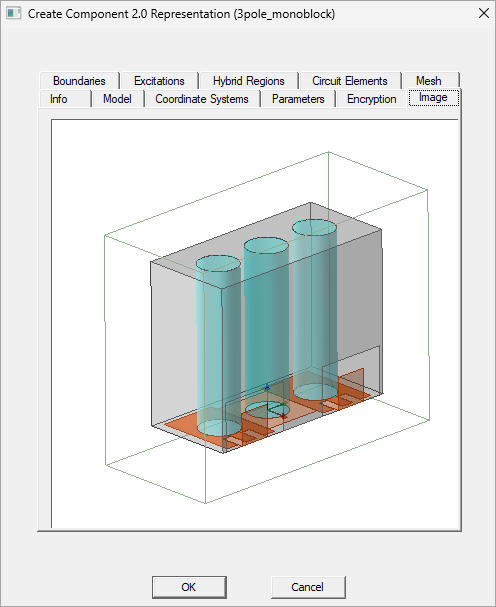This screenshot has width=496, height=607.
Task: Go to the Parameters tab
Action: point(298,99)
